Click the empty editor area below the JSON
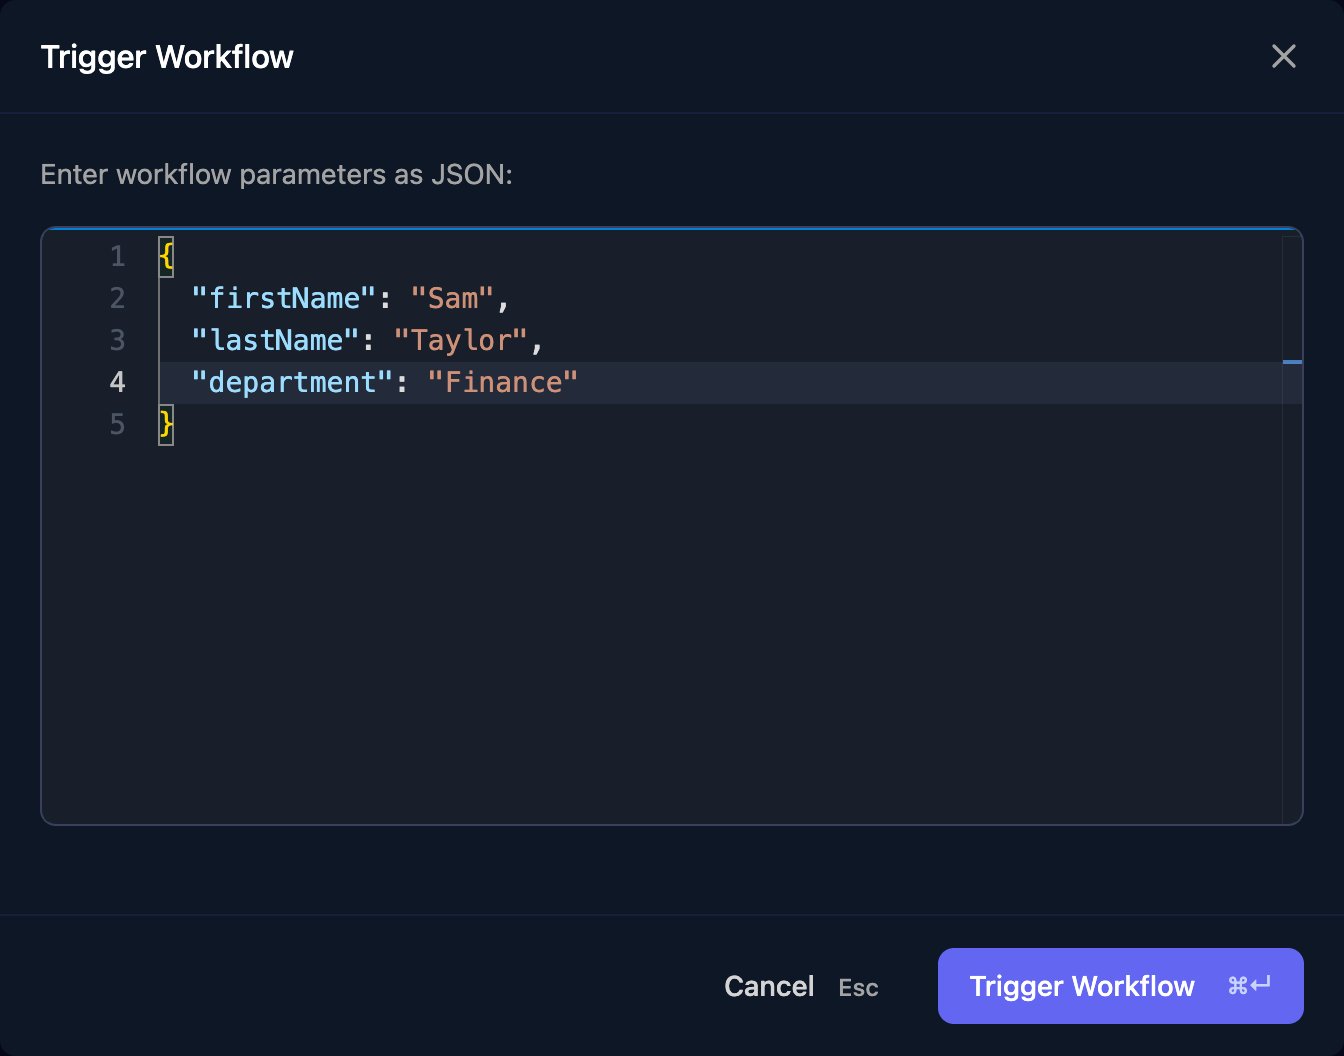This screenshot has width=1344, height=1056. [720, 634]
